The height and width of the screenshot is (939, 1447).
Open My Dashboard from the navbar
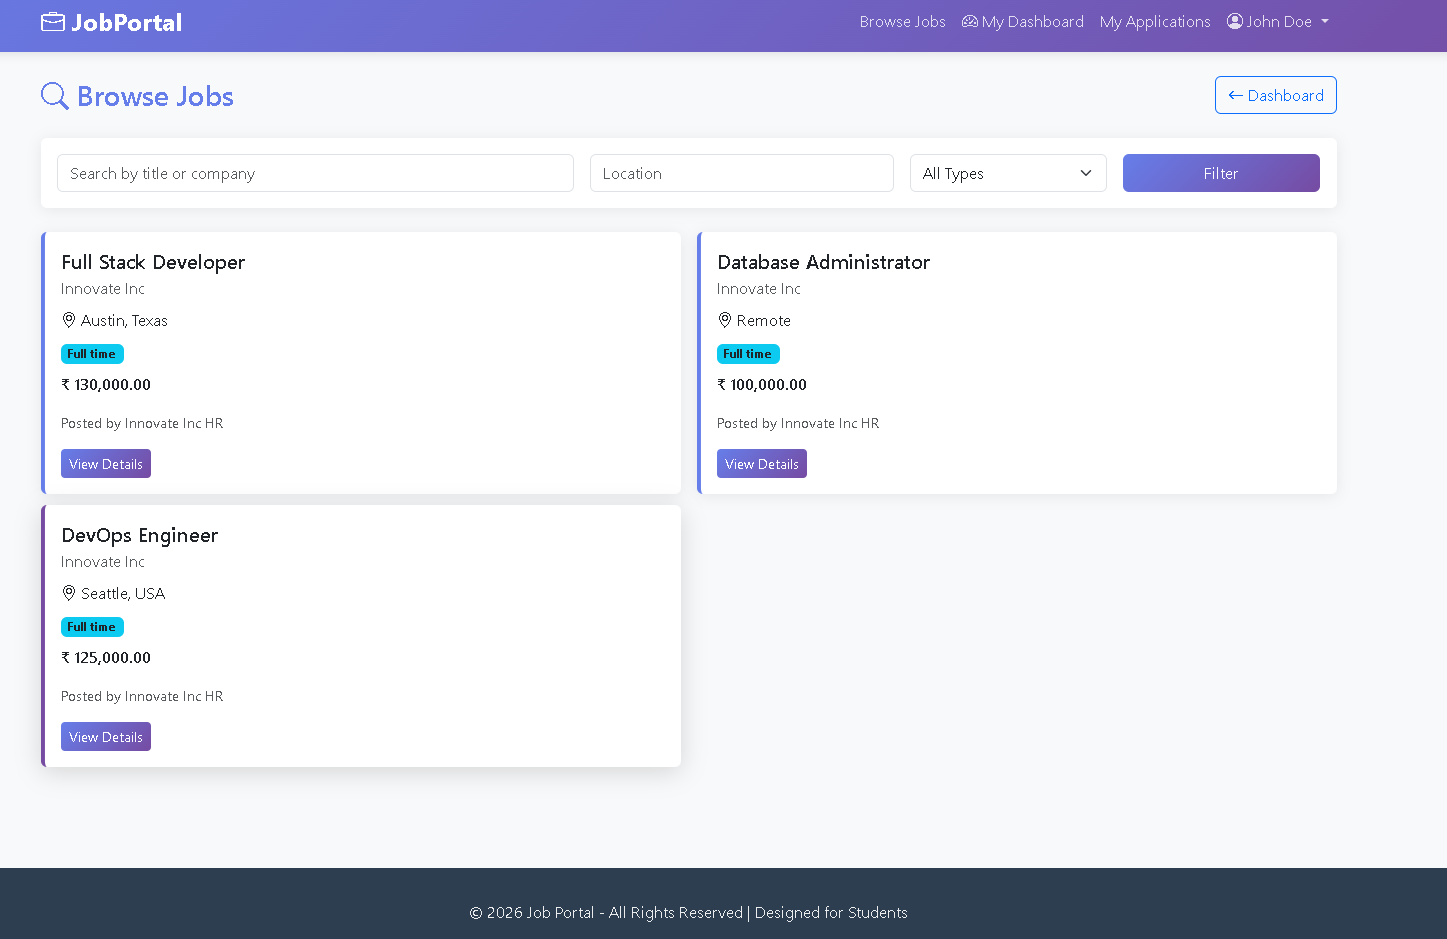point(1023,22)
